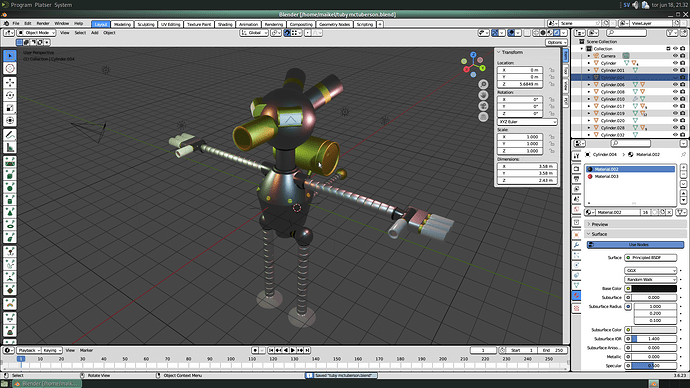Open the Playback dropdown in timeline
Viewport: 690px width, 388px height.
click(29, 350)
